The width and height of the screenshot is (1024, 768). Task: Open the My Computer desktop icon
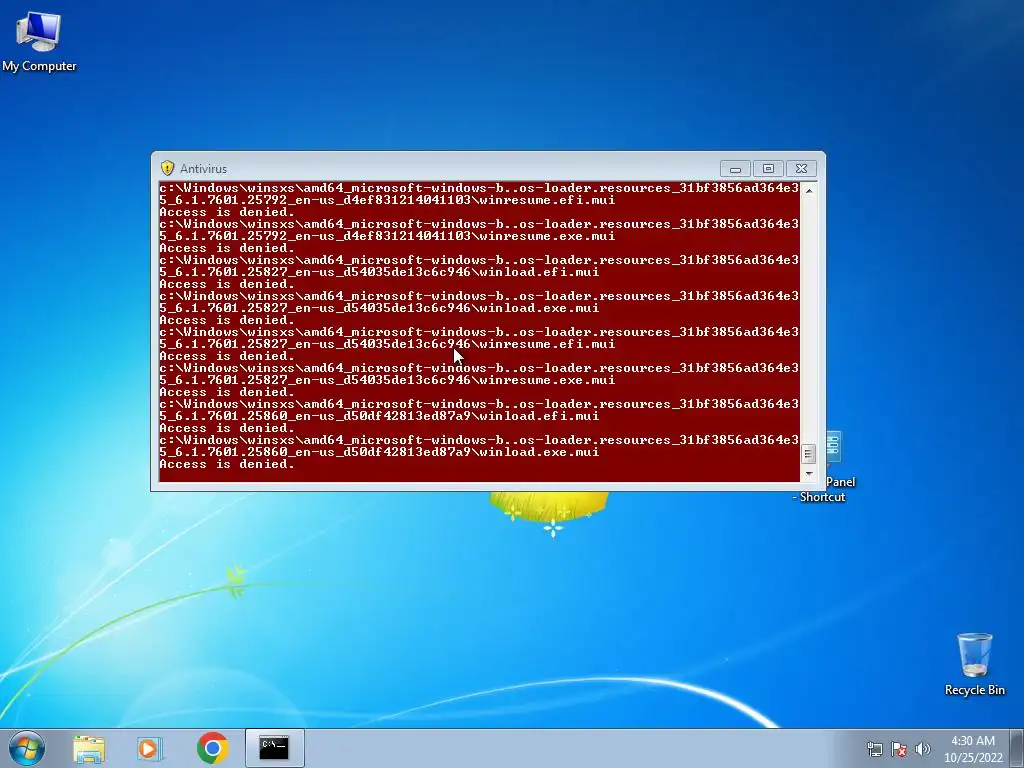pyautogui.click(x=39, y=41)
